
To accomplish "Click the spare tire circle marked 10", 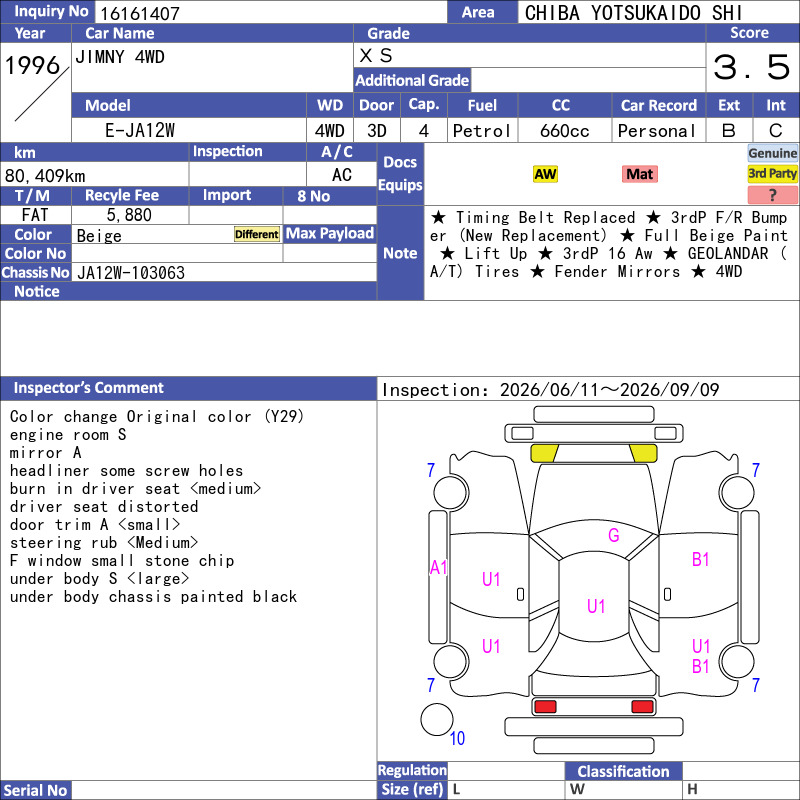I will click(437, 719).
